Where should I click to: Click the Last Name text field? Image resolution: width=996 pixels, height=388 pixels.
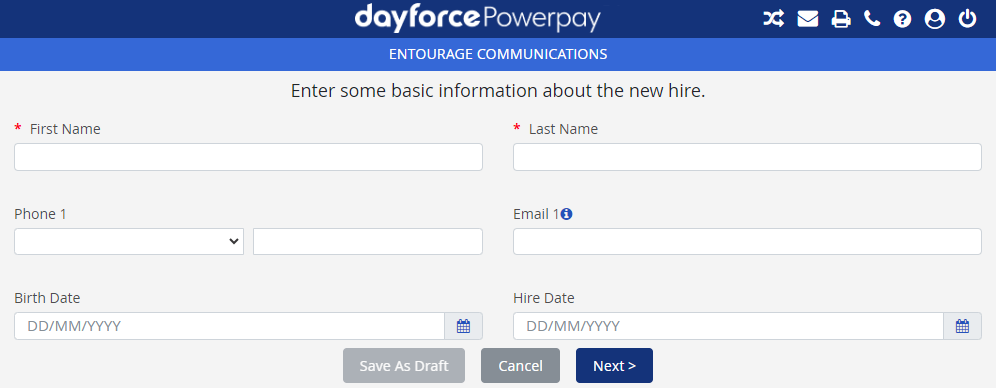747,157
